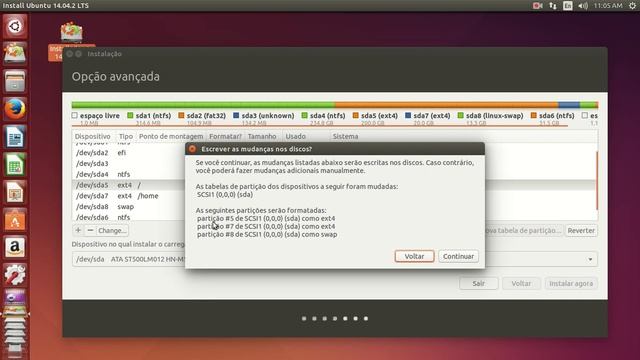Screen dimensions: 640x360
Task: Open LibreOffice Writer from the launcher
Action: pyautogui.click(x=15, y=137)
